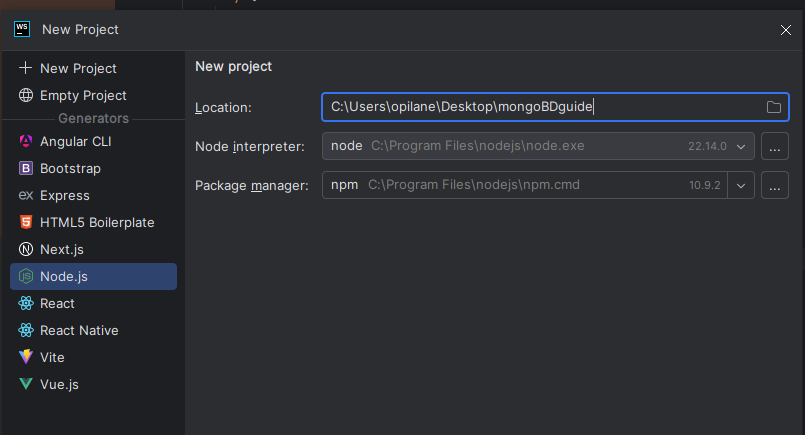Viewport: 805px width, 435px height.
Task: Click the Angular CLI generator icon
Action: 26,141
